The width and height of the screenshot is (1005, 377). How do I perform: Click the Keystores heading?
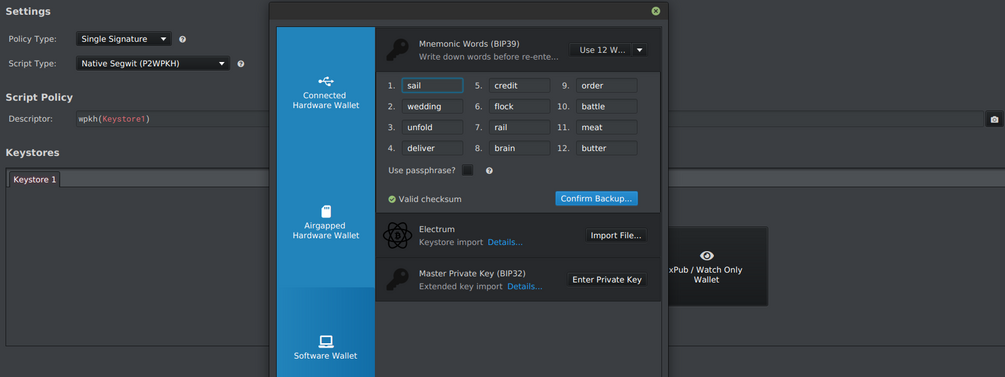(x=32, y=153)
